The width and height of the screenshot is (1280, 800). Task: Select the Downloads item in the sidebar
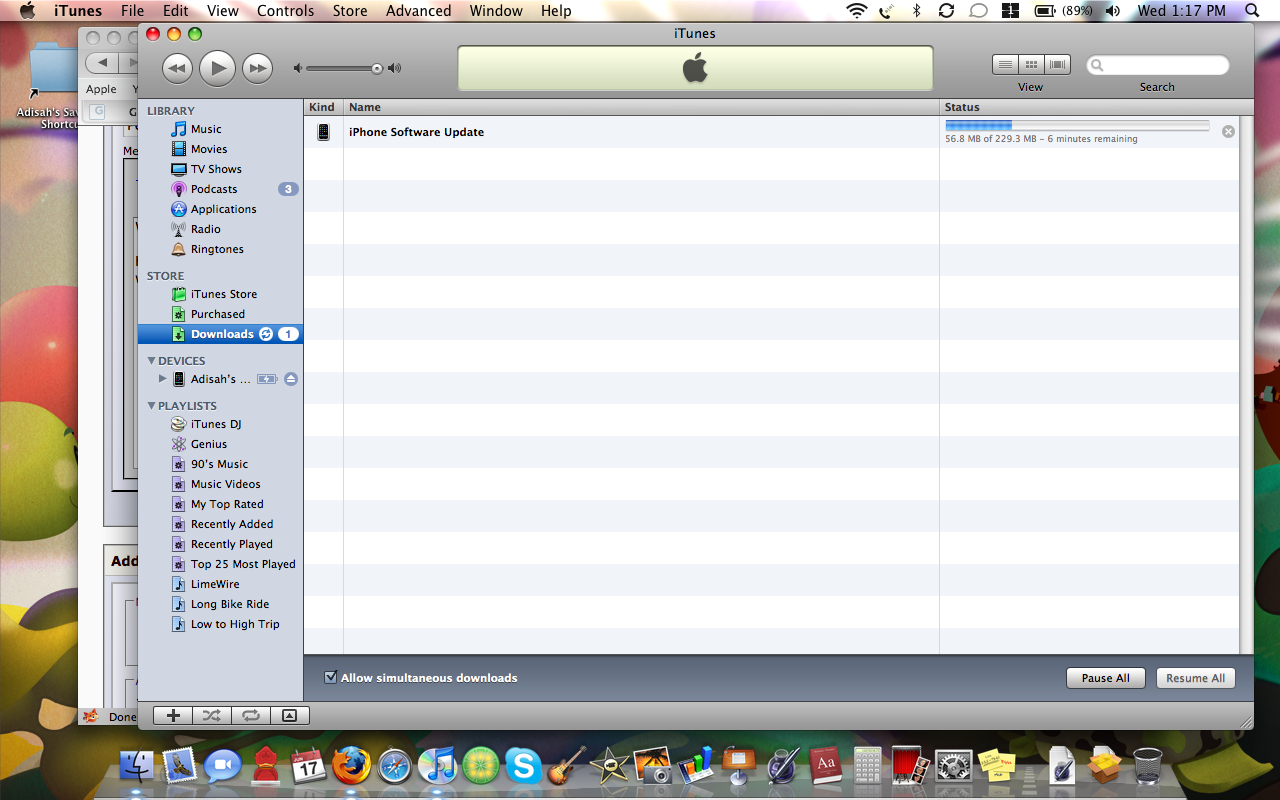point(220,334)
